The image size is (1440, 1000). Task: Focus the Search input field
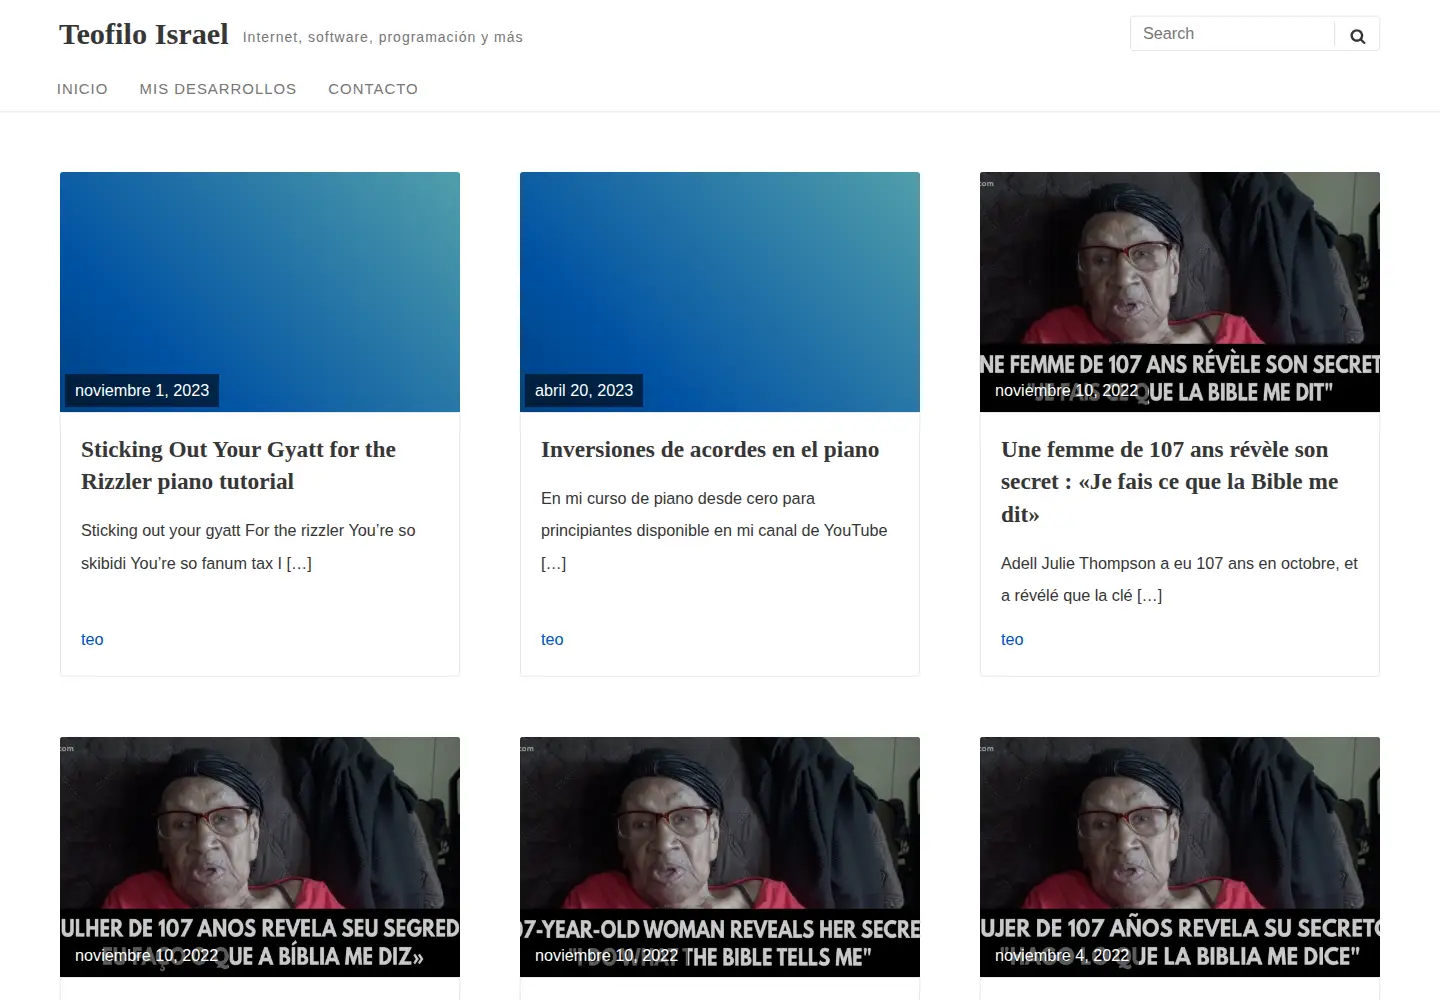[x=1232, y=34]
